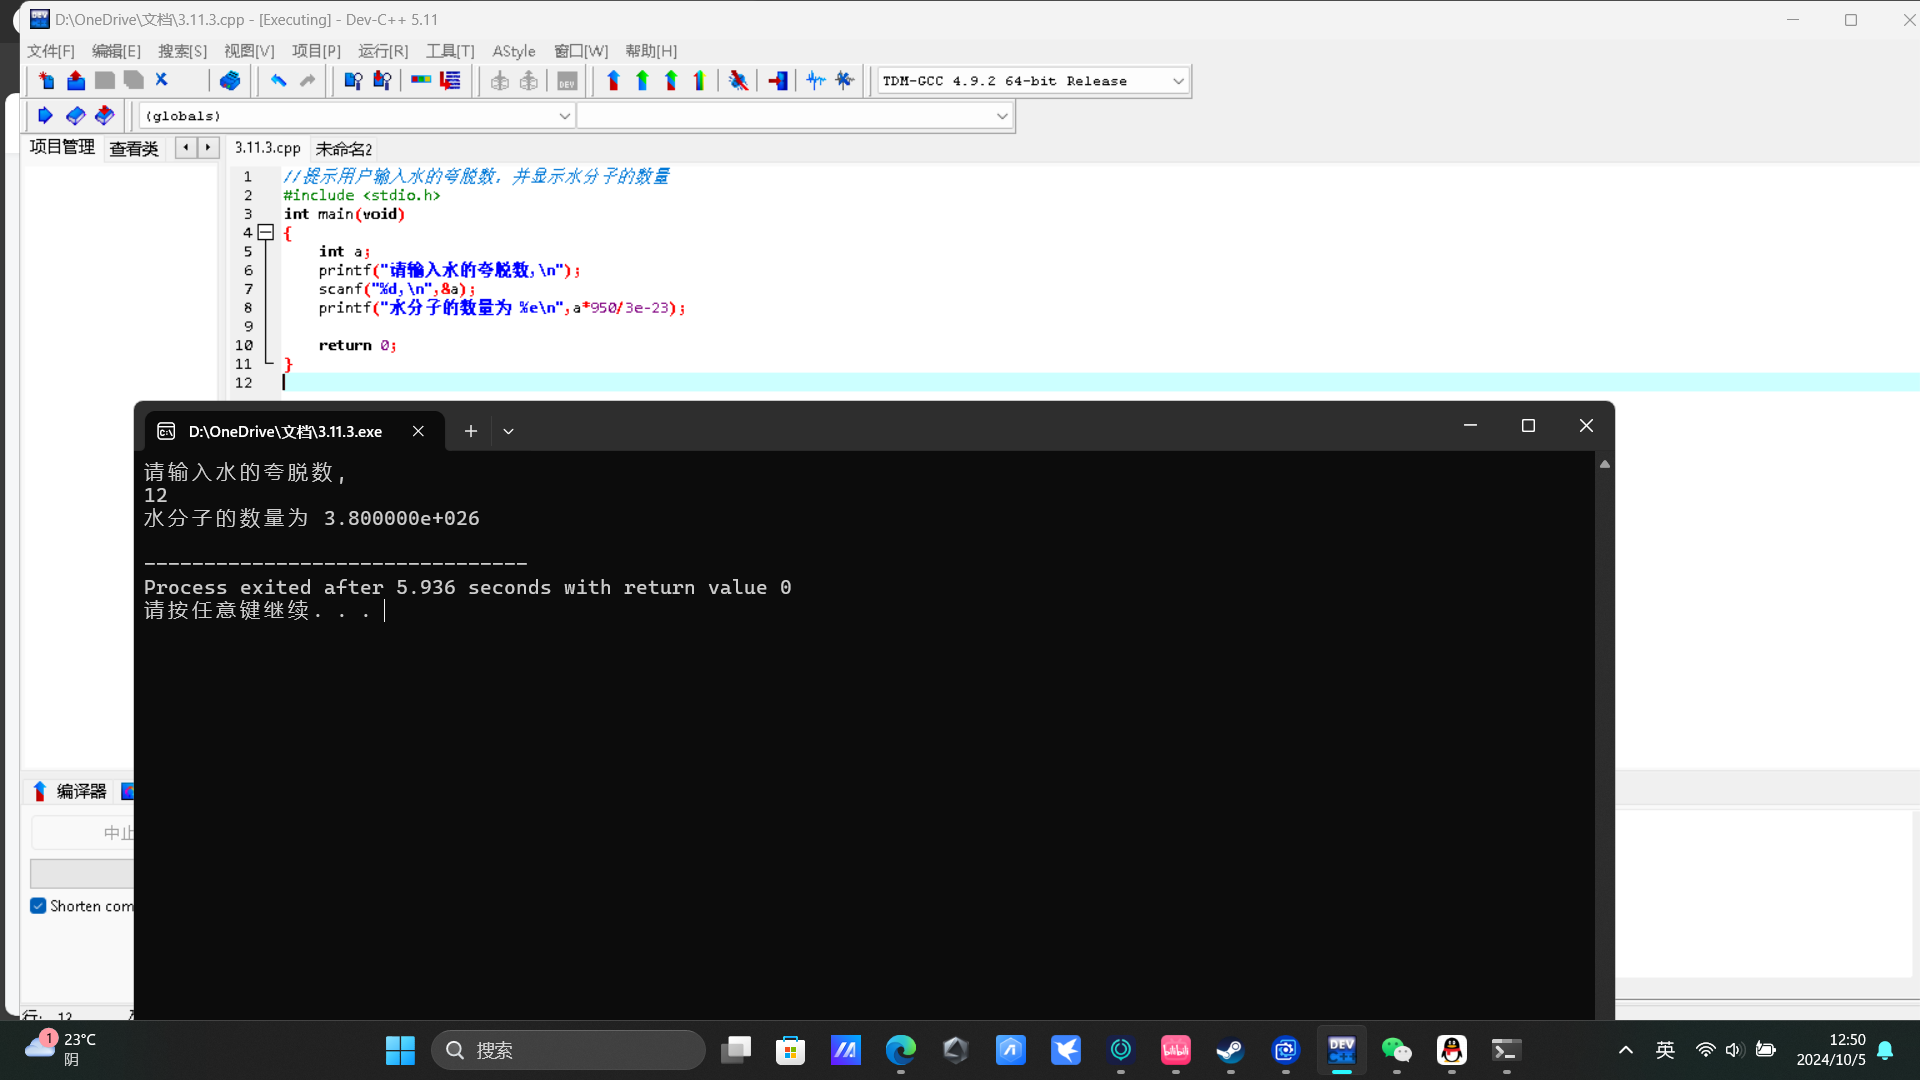1920x1080 pixels.
Task: Click the Debug bug icon
Action: (x=738, y=81)
